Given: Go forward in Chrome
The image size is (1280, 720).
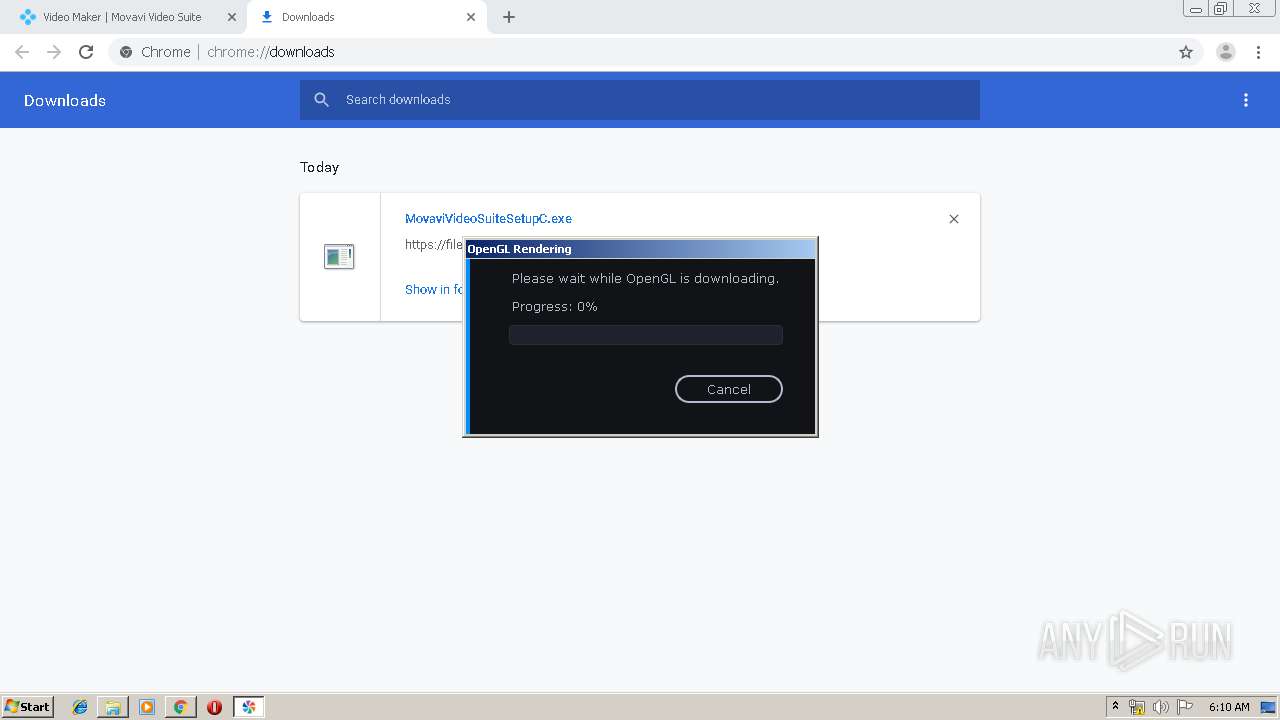Looking at the screenshot, I should [x=54, y=52].
